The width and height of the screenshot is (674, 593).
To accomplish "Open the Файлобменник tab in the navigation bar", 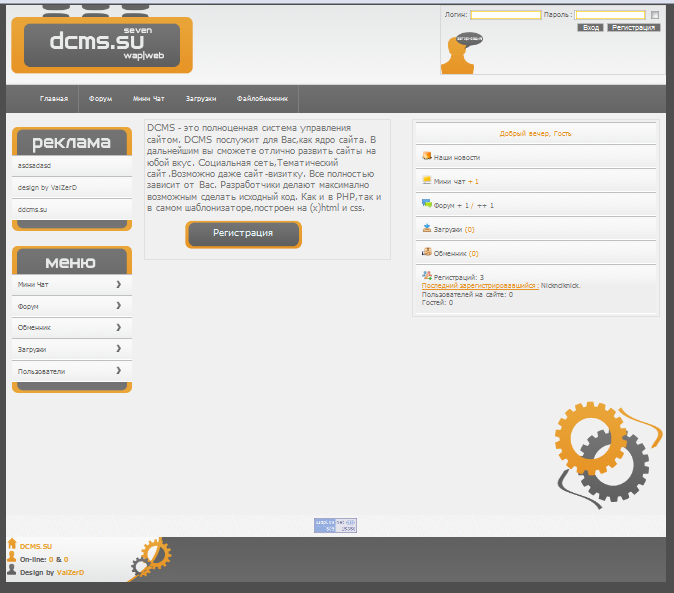I will pyautogui.click(x=262, y=99).
